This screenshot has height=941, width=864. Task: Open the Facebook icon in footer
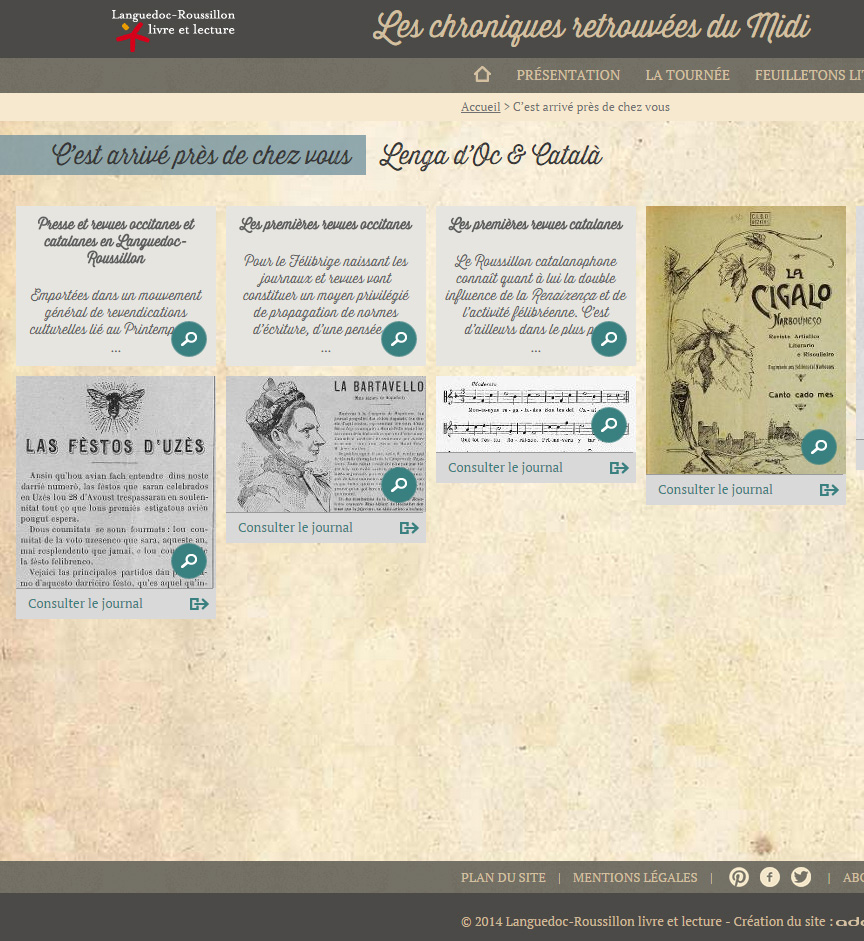[770, 877]
